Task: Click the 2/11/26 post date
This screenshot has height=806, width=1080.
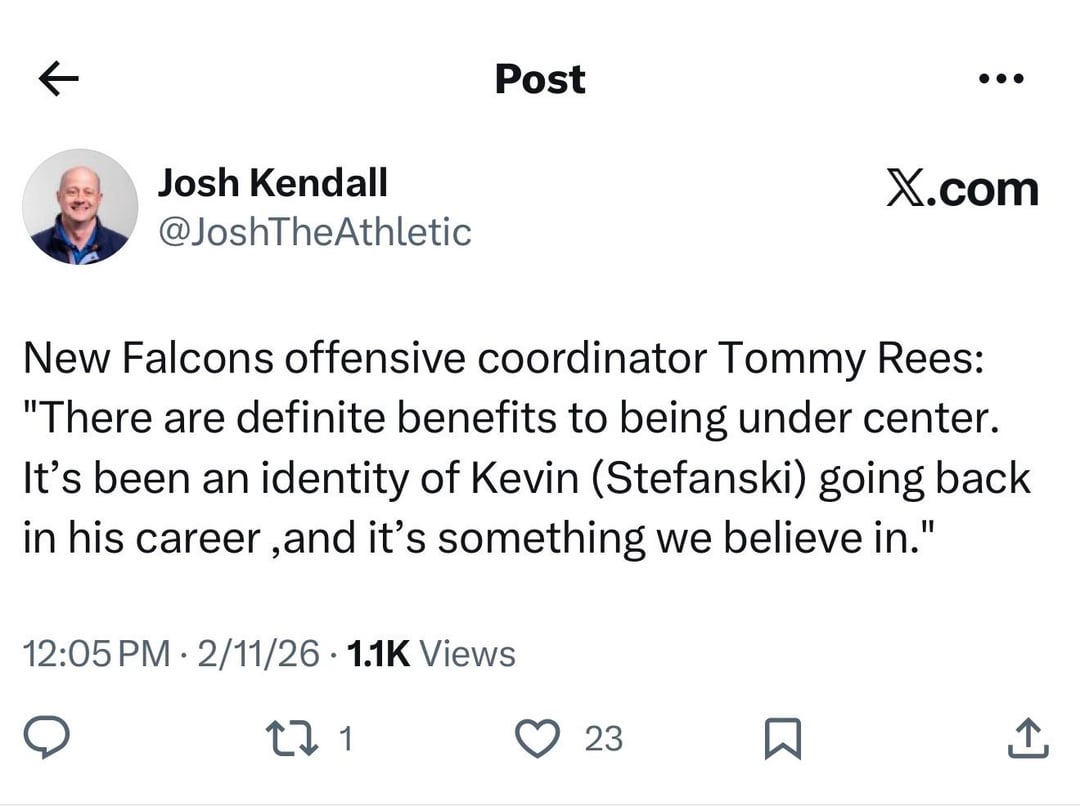Action: 259,654
